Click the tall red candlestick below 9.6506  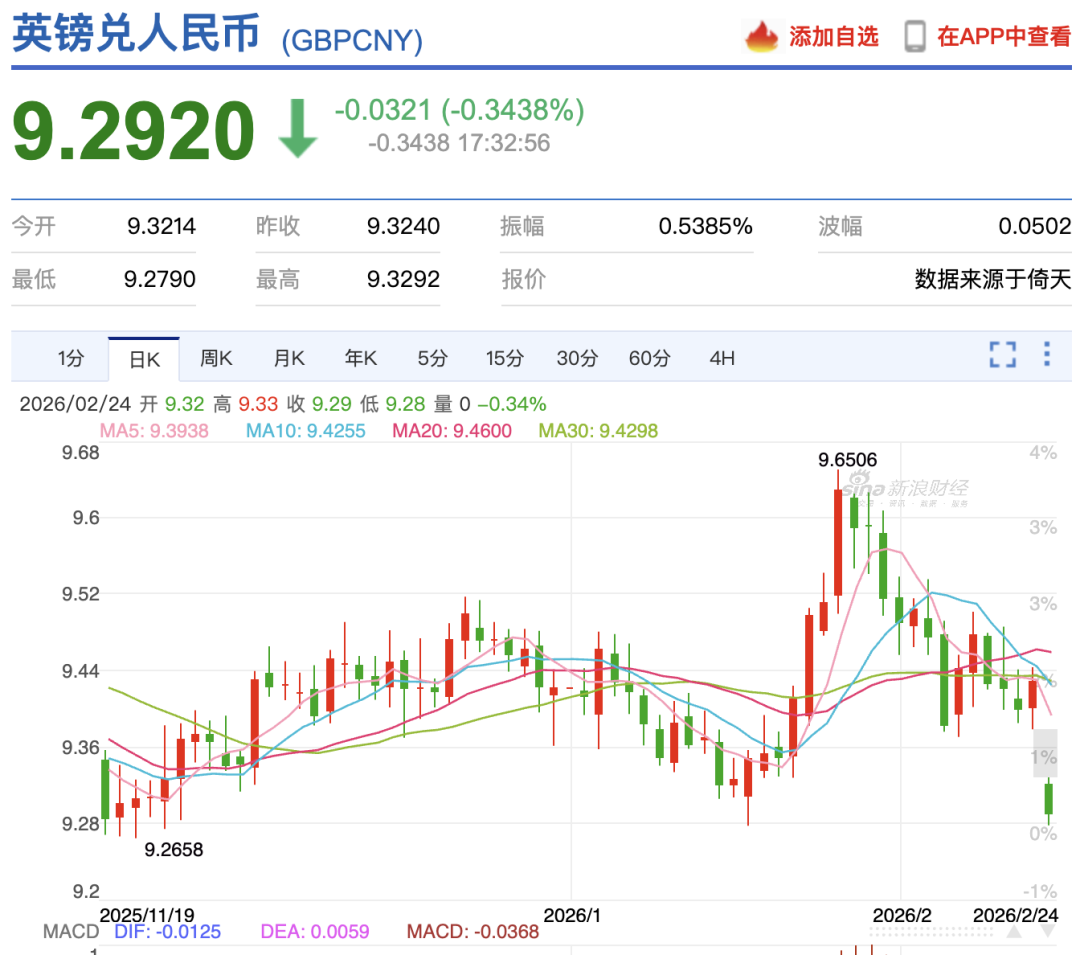pyautogui.click(x=838, y=543)
